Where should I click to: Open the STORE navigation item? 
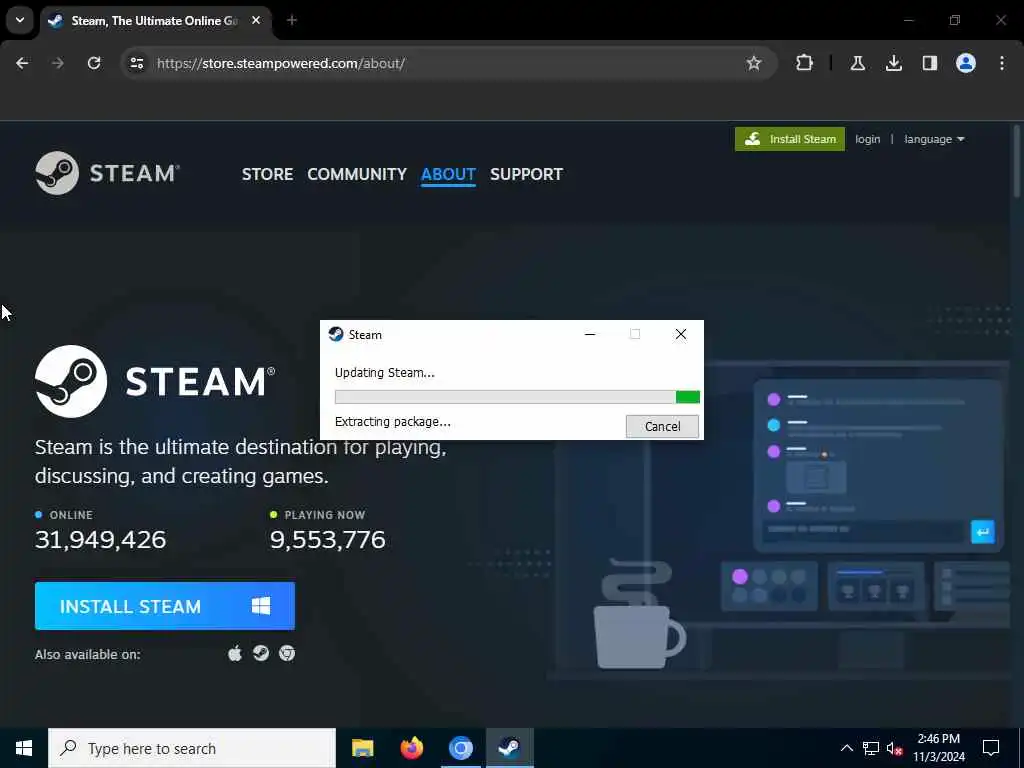pos(267,174)
